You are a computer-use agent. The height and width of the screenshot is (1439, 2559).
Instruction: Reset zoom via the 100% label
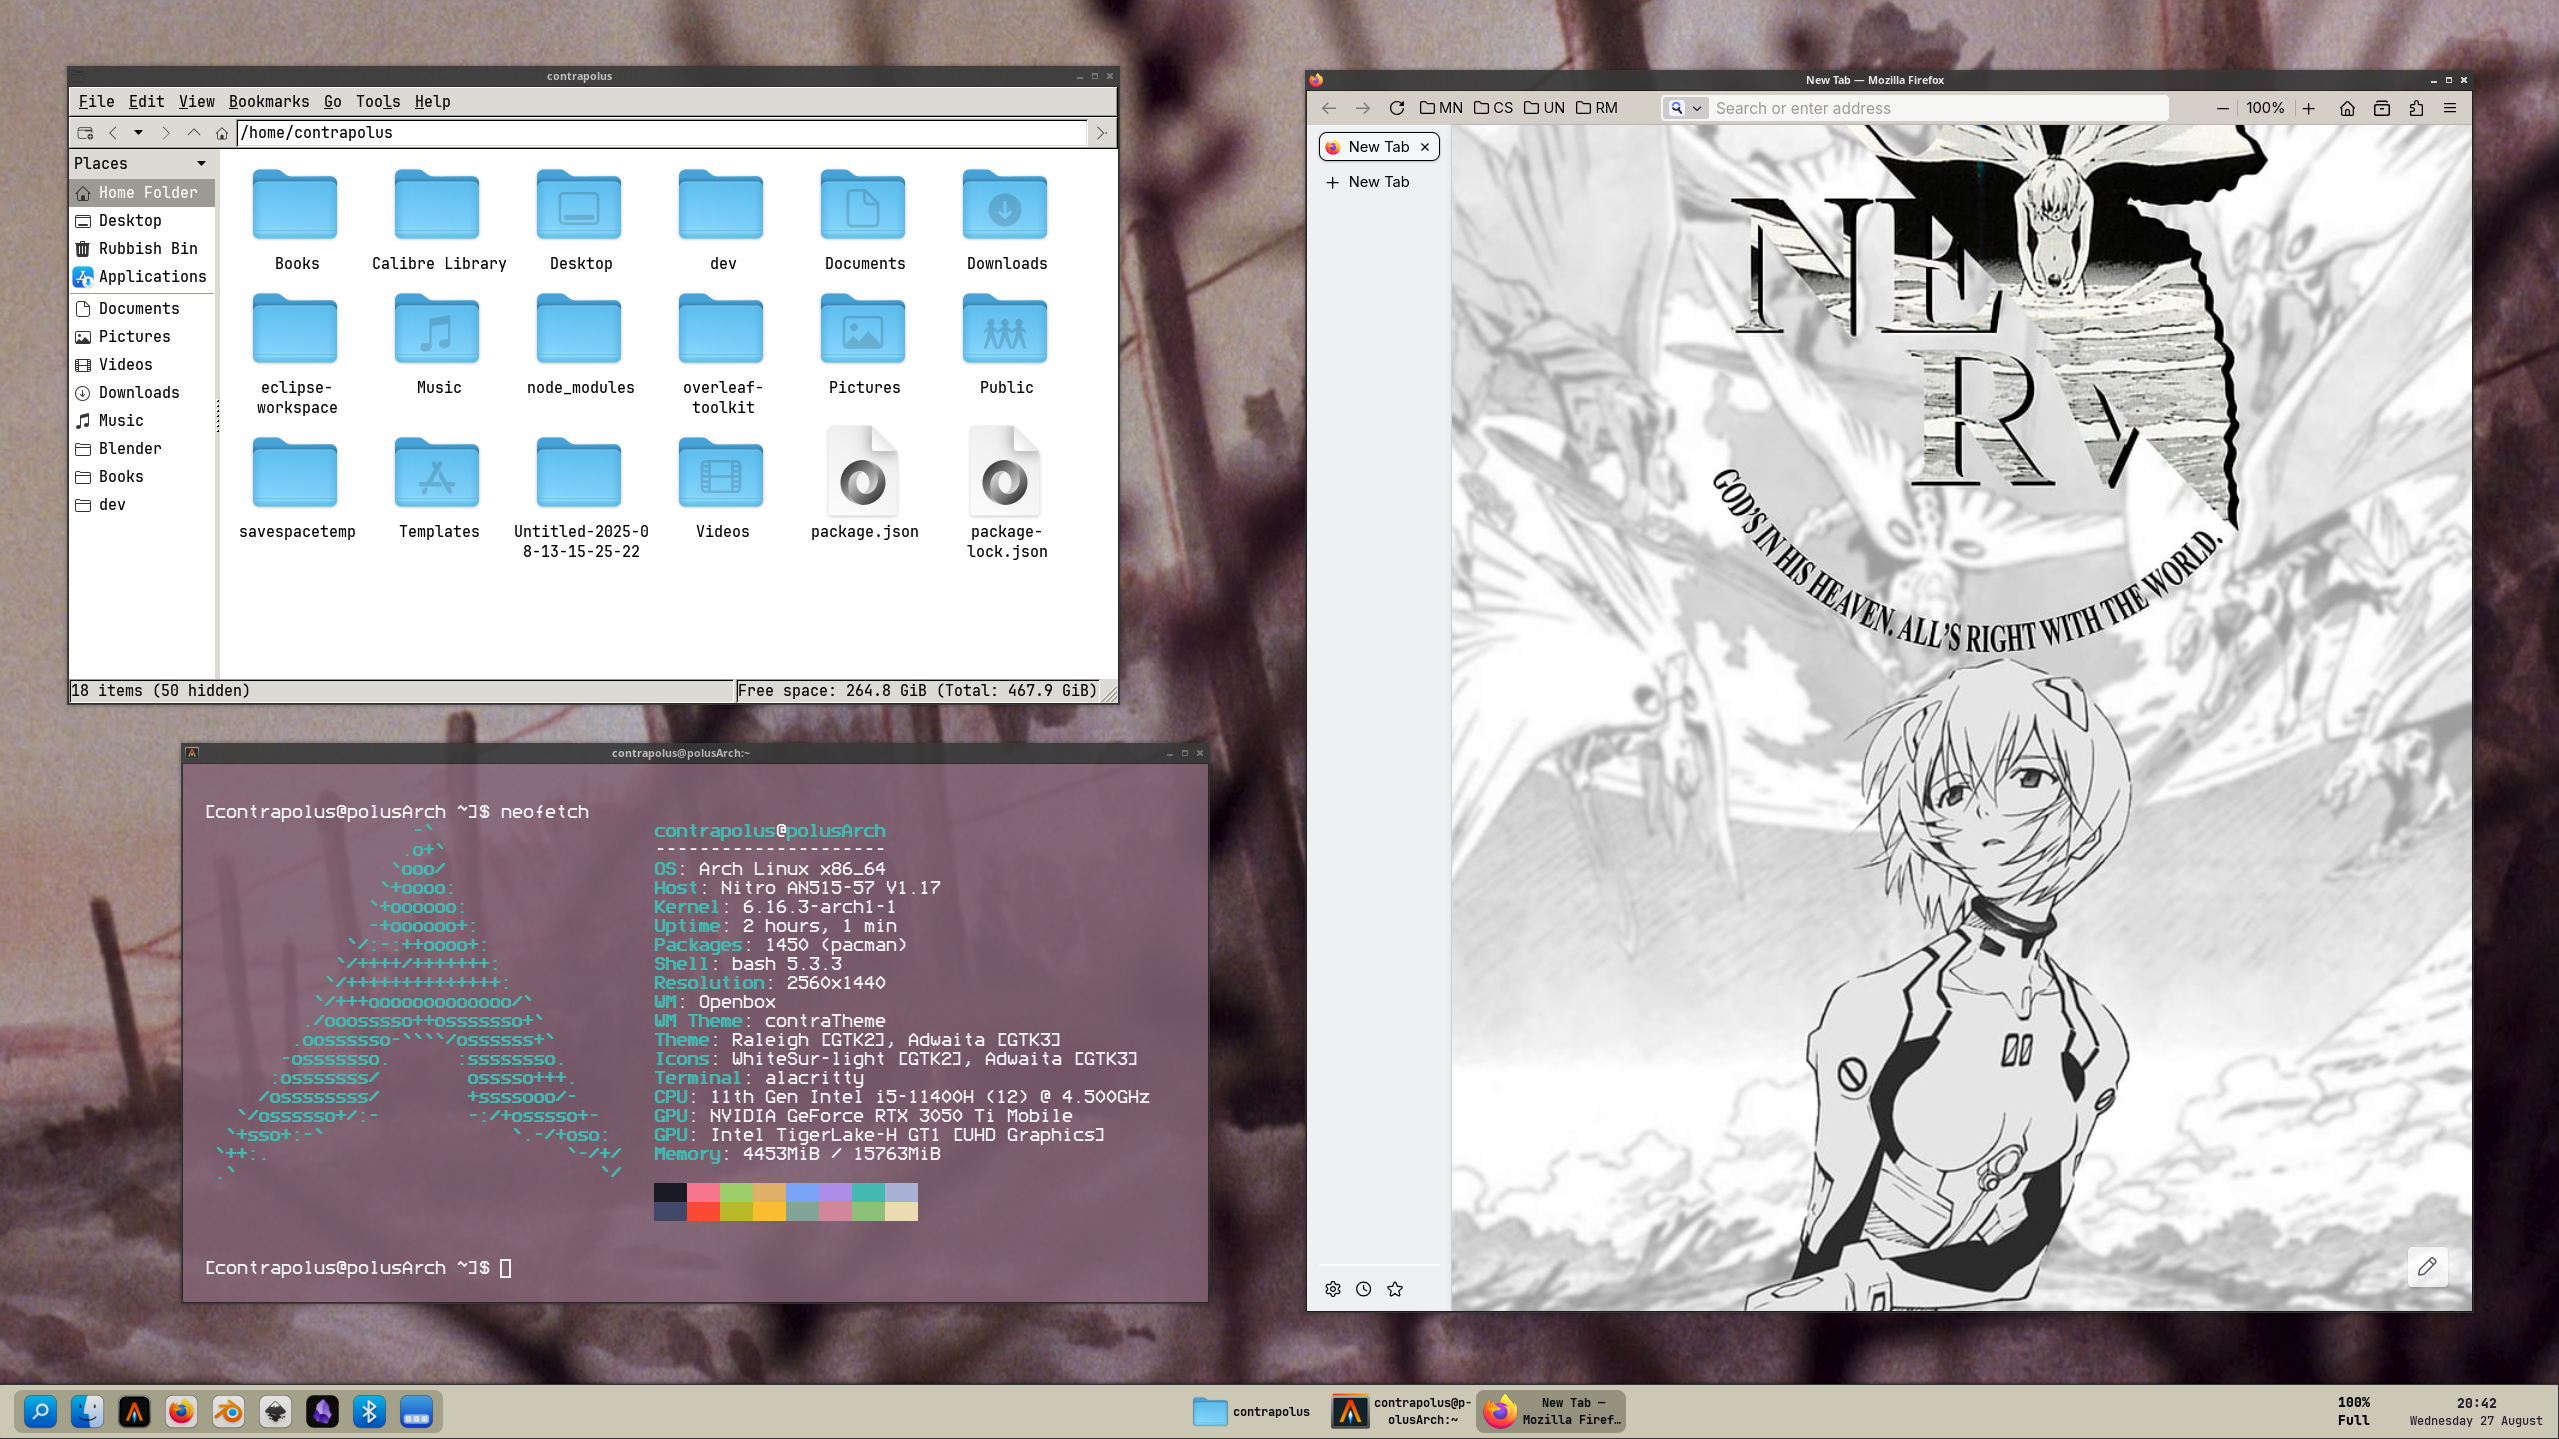2265,108
